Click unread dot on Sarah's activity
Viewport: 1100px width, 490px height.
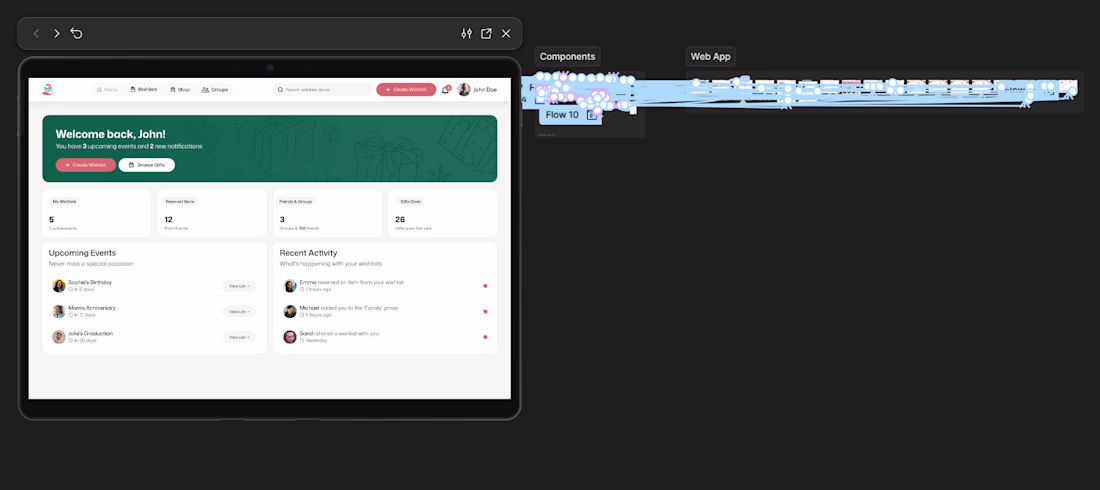point(485,337)
